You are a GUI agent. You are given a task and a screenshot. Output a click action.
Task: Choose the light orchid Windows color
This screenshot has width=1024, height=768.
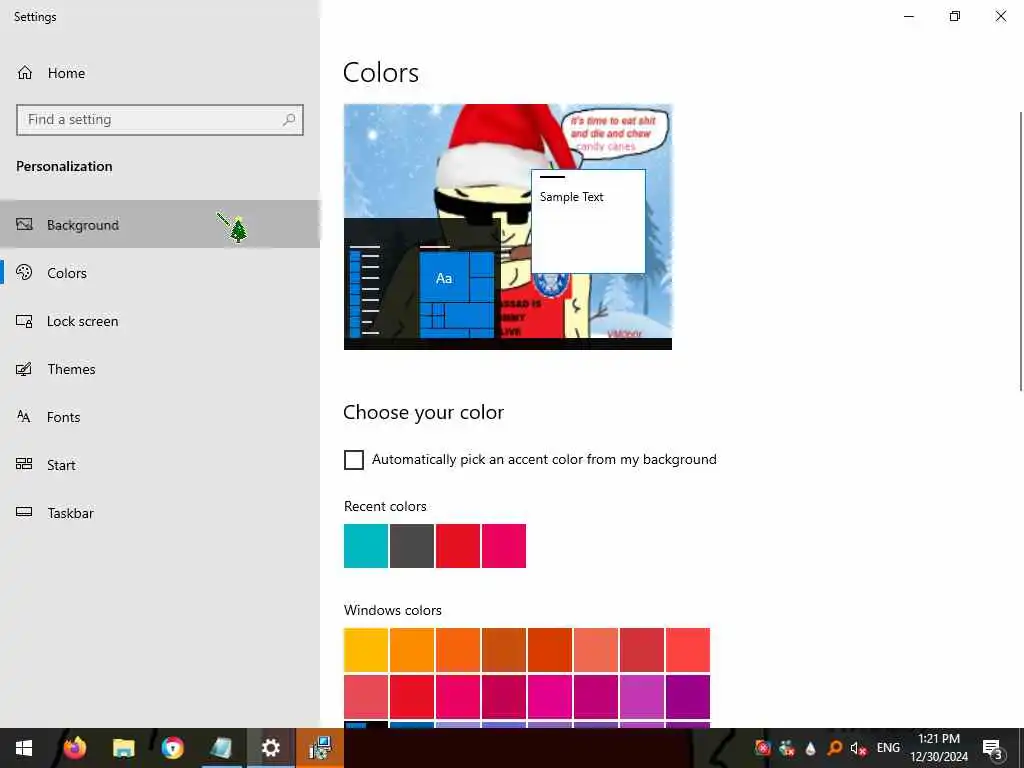(642, 697)
